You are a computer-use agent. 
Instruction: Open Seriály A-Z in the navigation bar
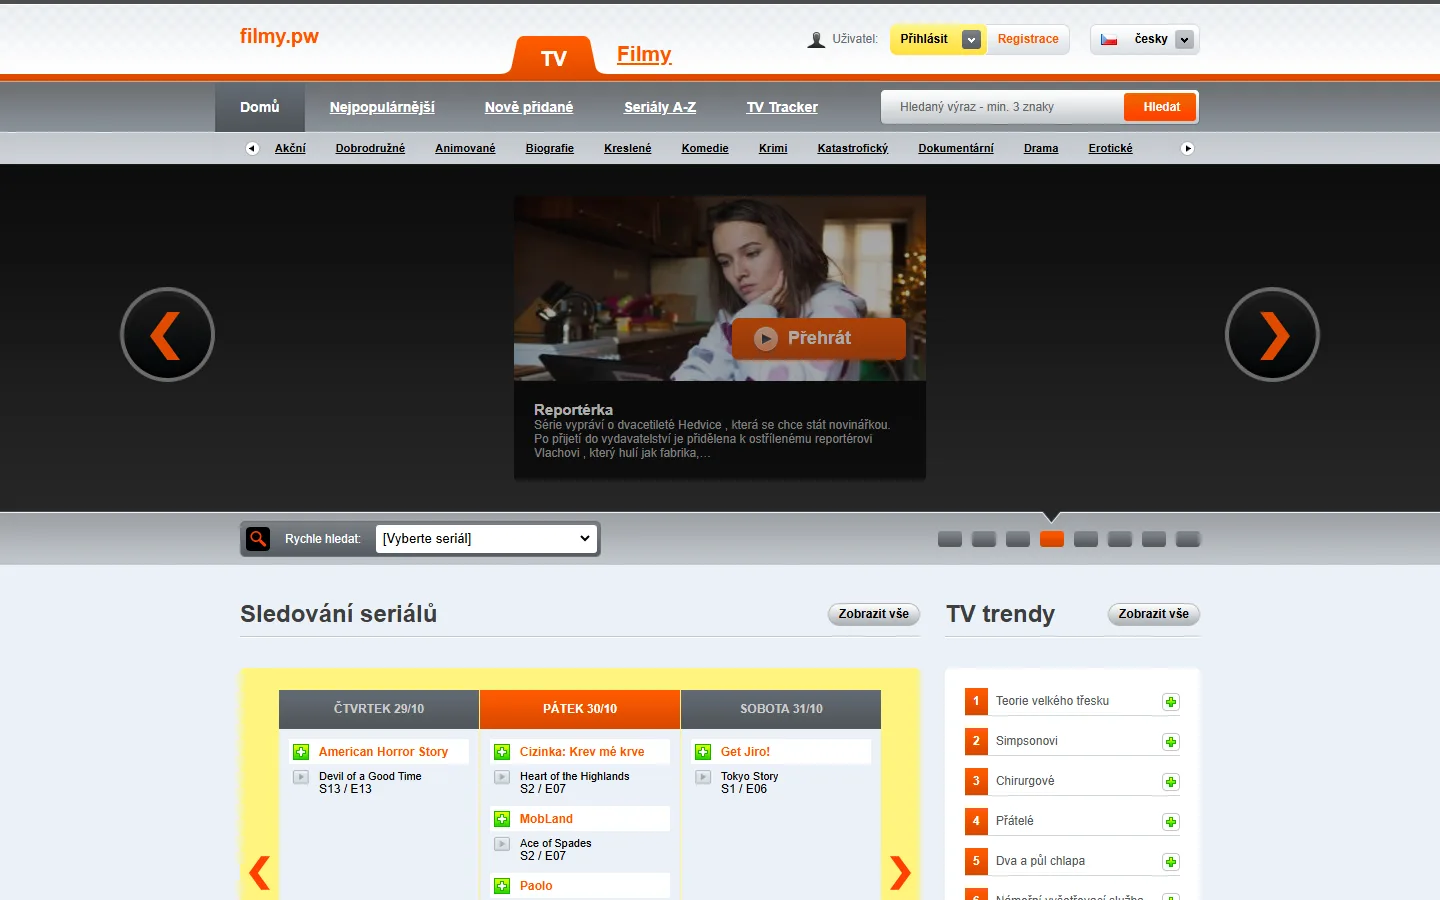pos(660,107)
